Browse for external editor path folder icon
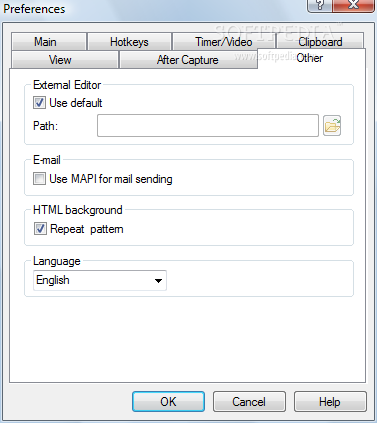The width and height of the screenshot is (377, 423). click(x=332, y=126)
